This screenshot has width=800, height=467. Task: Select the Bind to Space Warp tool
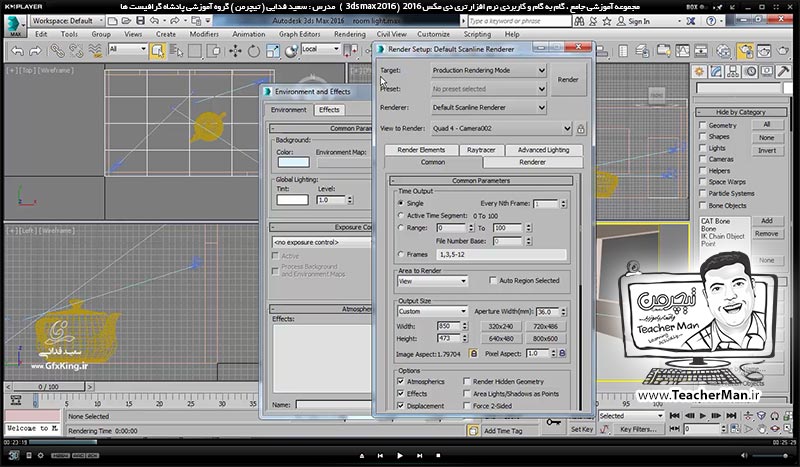click(95, 51)
